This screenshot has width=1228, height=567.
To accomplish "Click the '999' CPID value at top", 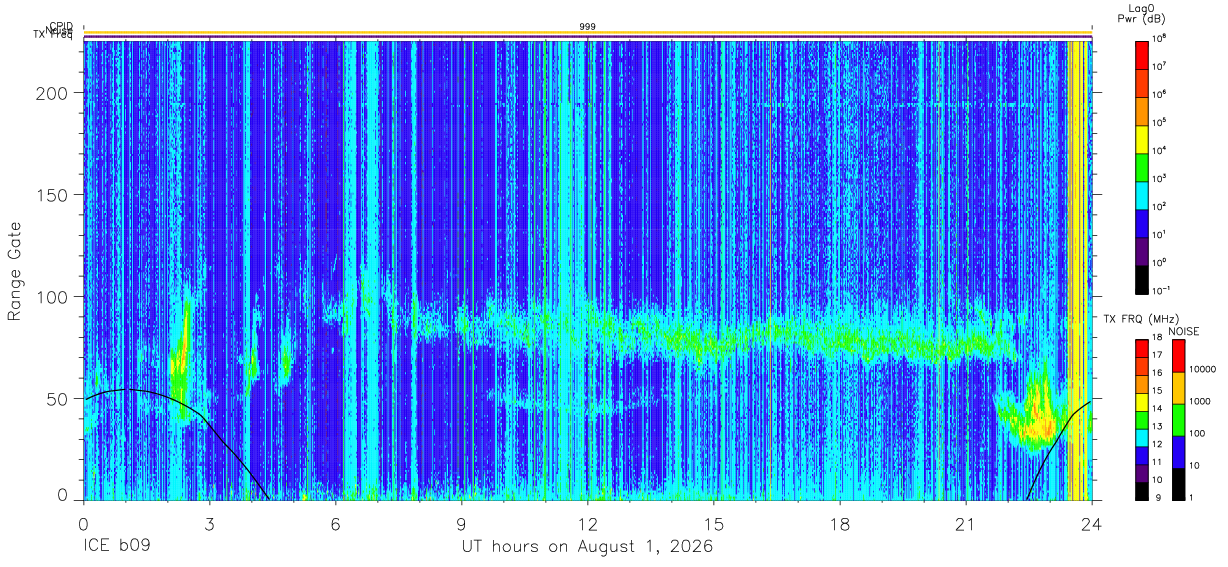I will 587,26.
